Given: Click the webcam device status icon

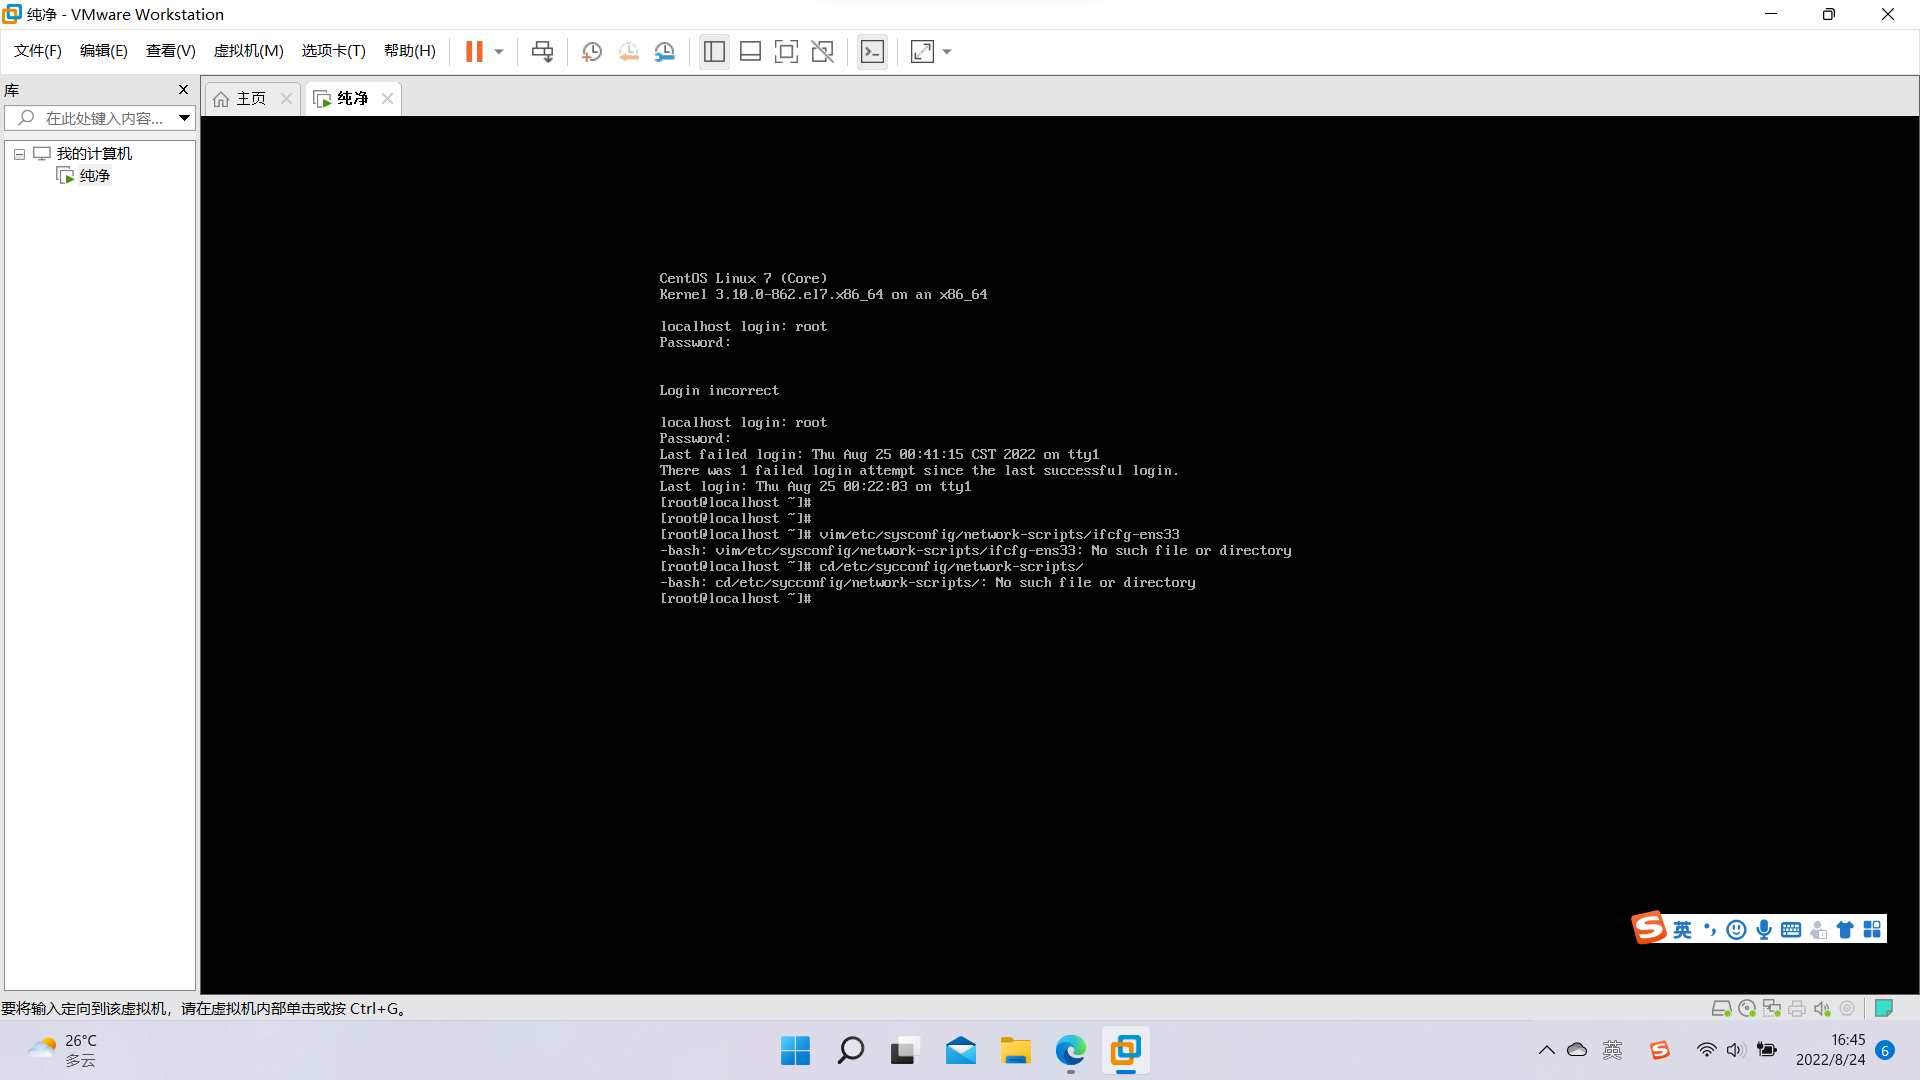Looking at the screenshot, I should [1847, 1009].
